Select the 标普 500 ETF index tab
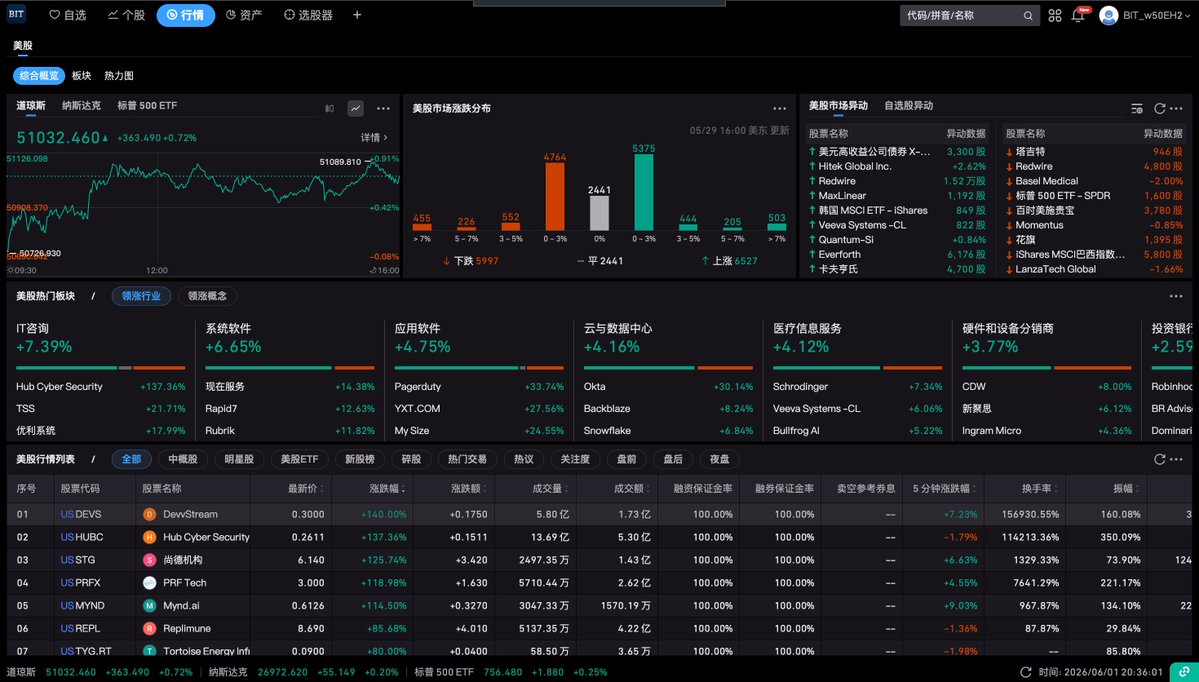This screenshot has height=682, width=1199. (x=147, y=106)
